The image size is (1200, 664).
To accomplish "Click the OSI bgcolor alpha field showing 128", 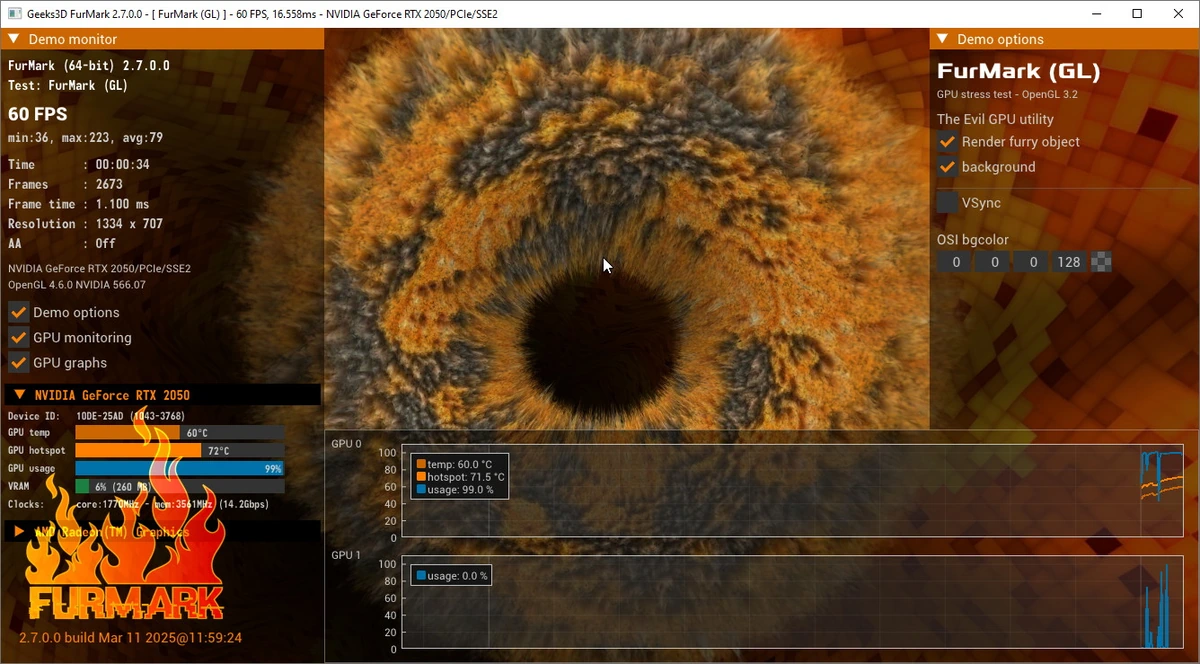I will (x=1068, y=262).
